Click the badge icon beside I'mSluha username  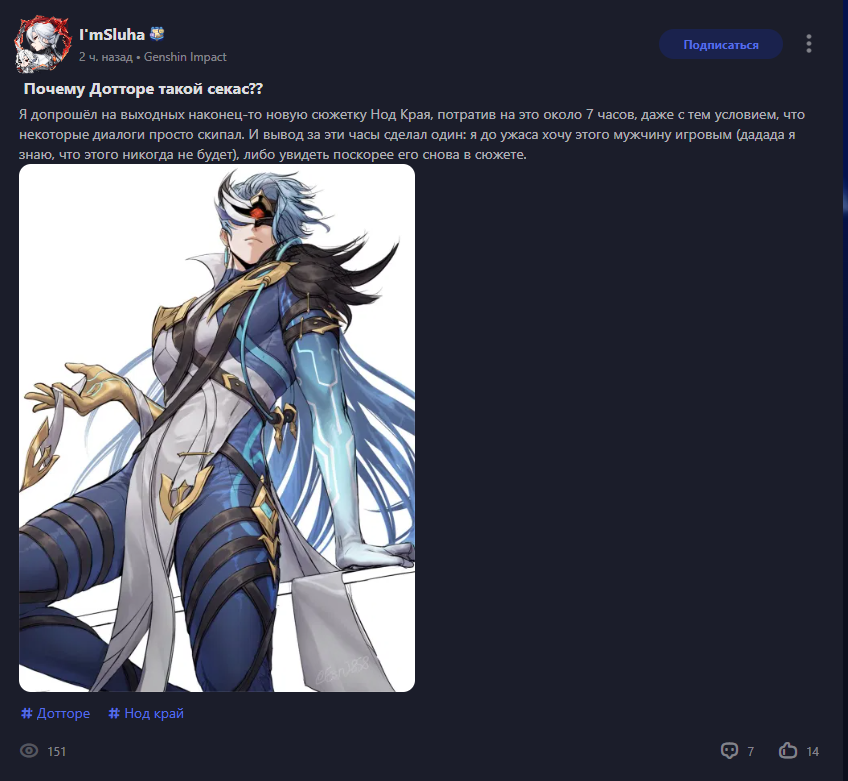(x=157, y=34)
